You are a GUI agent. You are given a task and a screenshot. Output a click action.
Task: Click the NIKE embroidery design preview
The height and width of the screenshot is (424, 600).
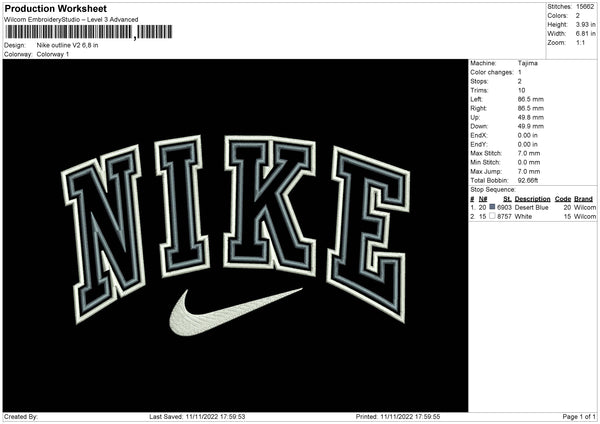235,235
